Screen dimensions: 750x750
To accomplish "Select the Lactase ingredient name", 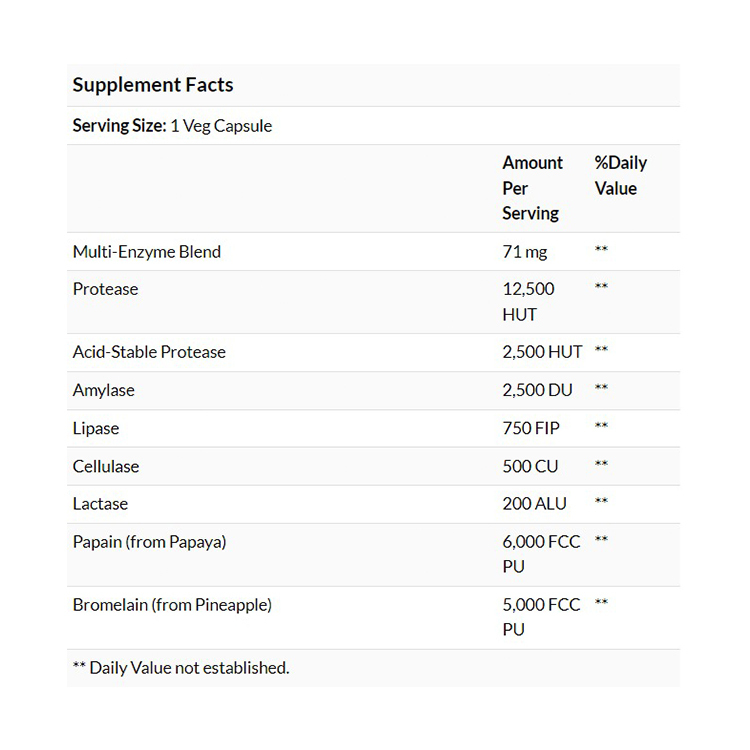I will click(101, 504).
